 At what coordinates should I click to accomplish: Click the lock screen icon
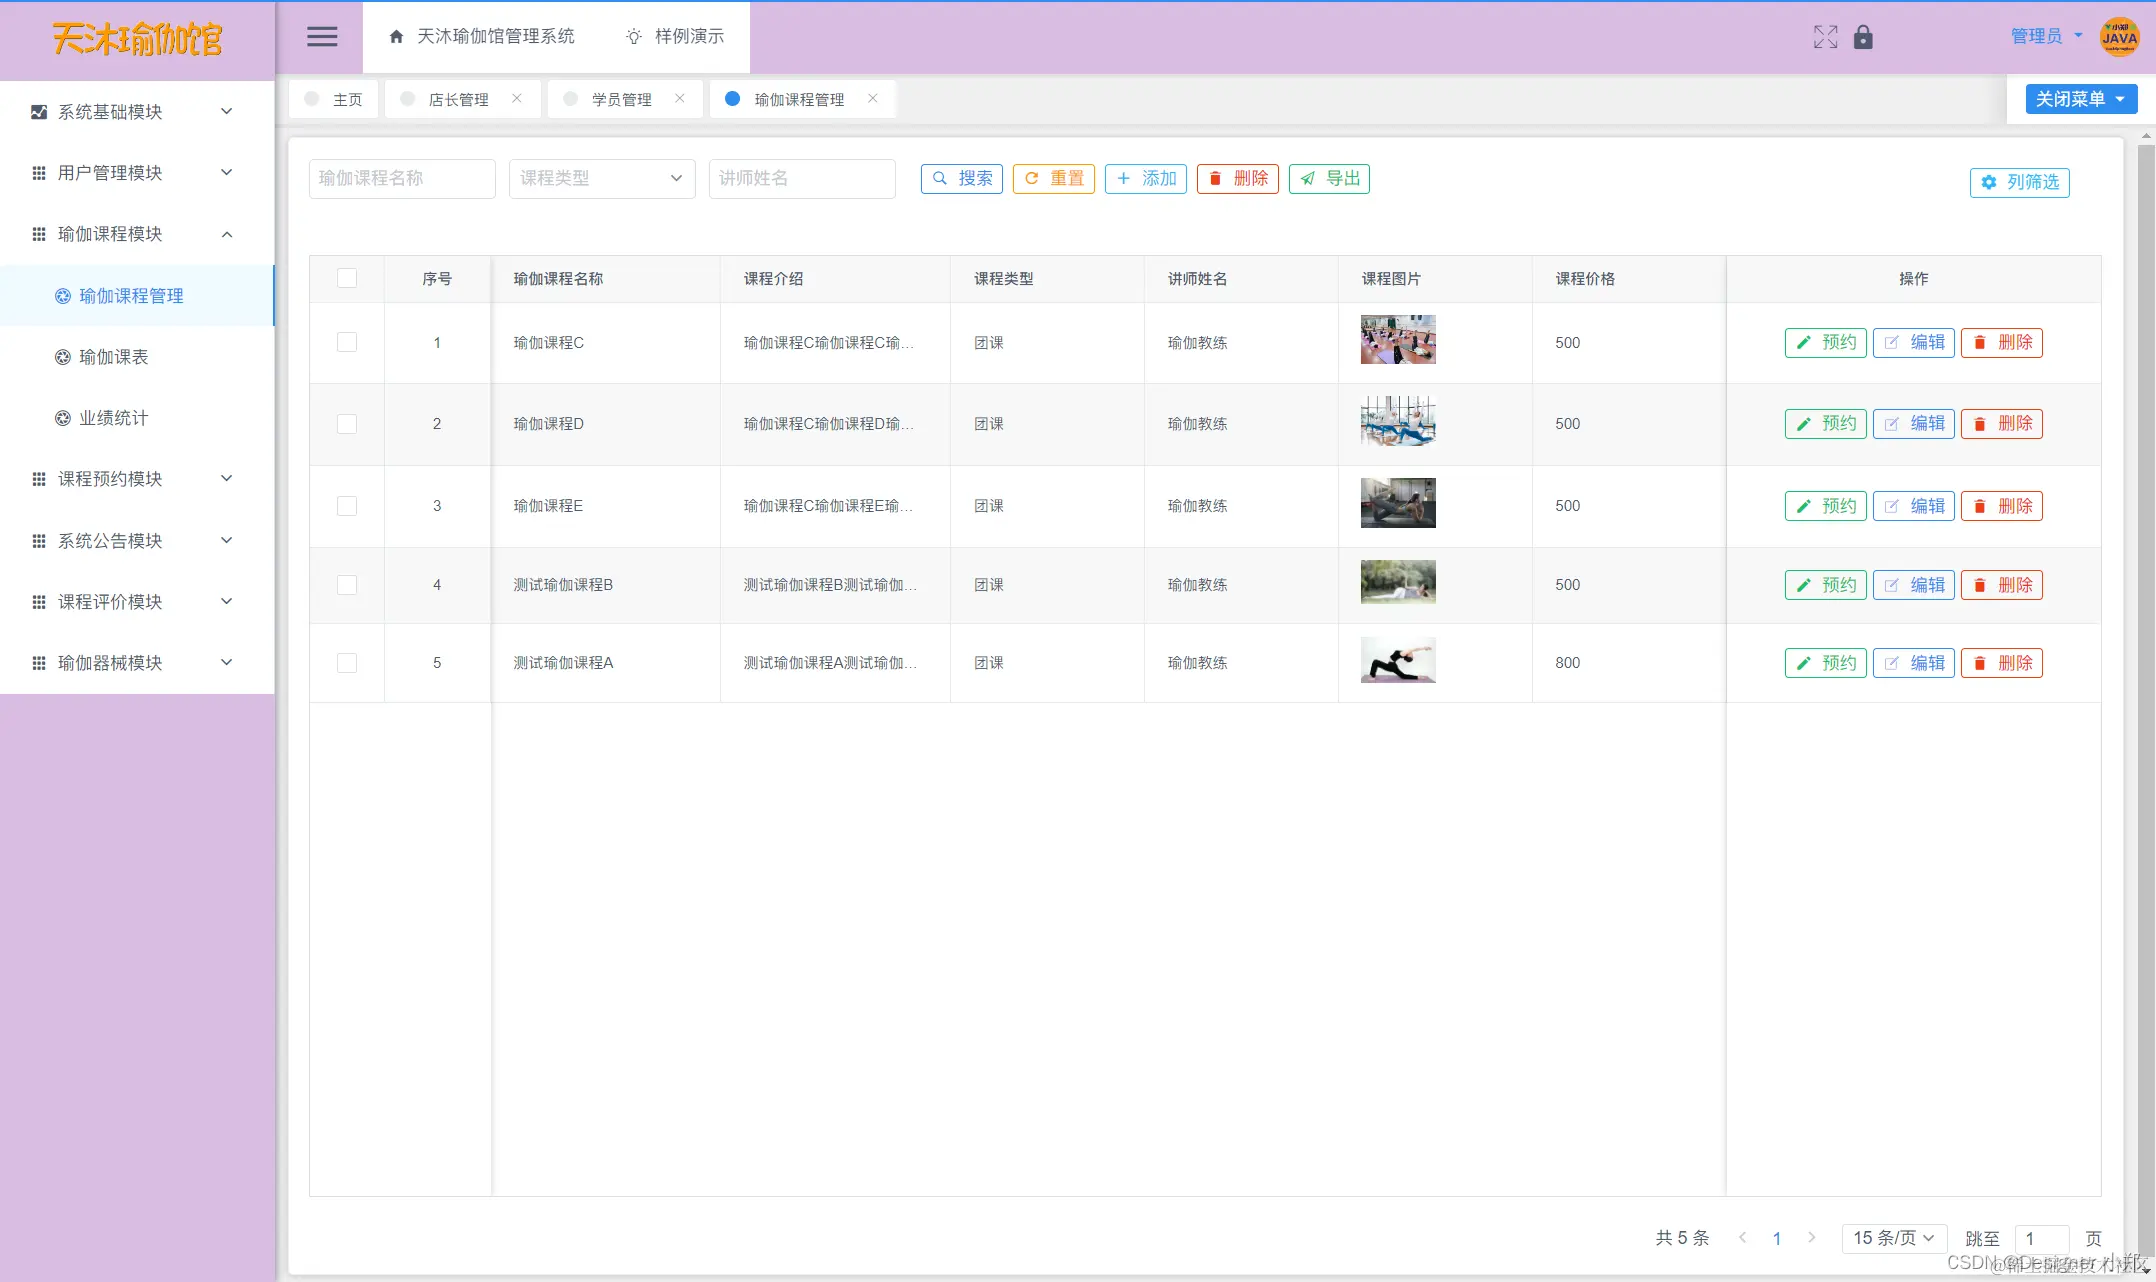pos(1863,37)
